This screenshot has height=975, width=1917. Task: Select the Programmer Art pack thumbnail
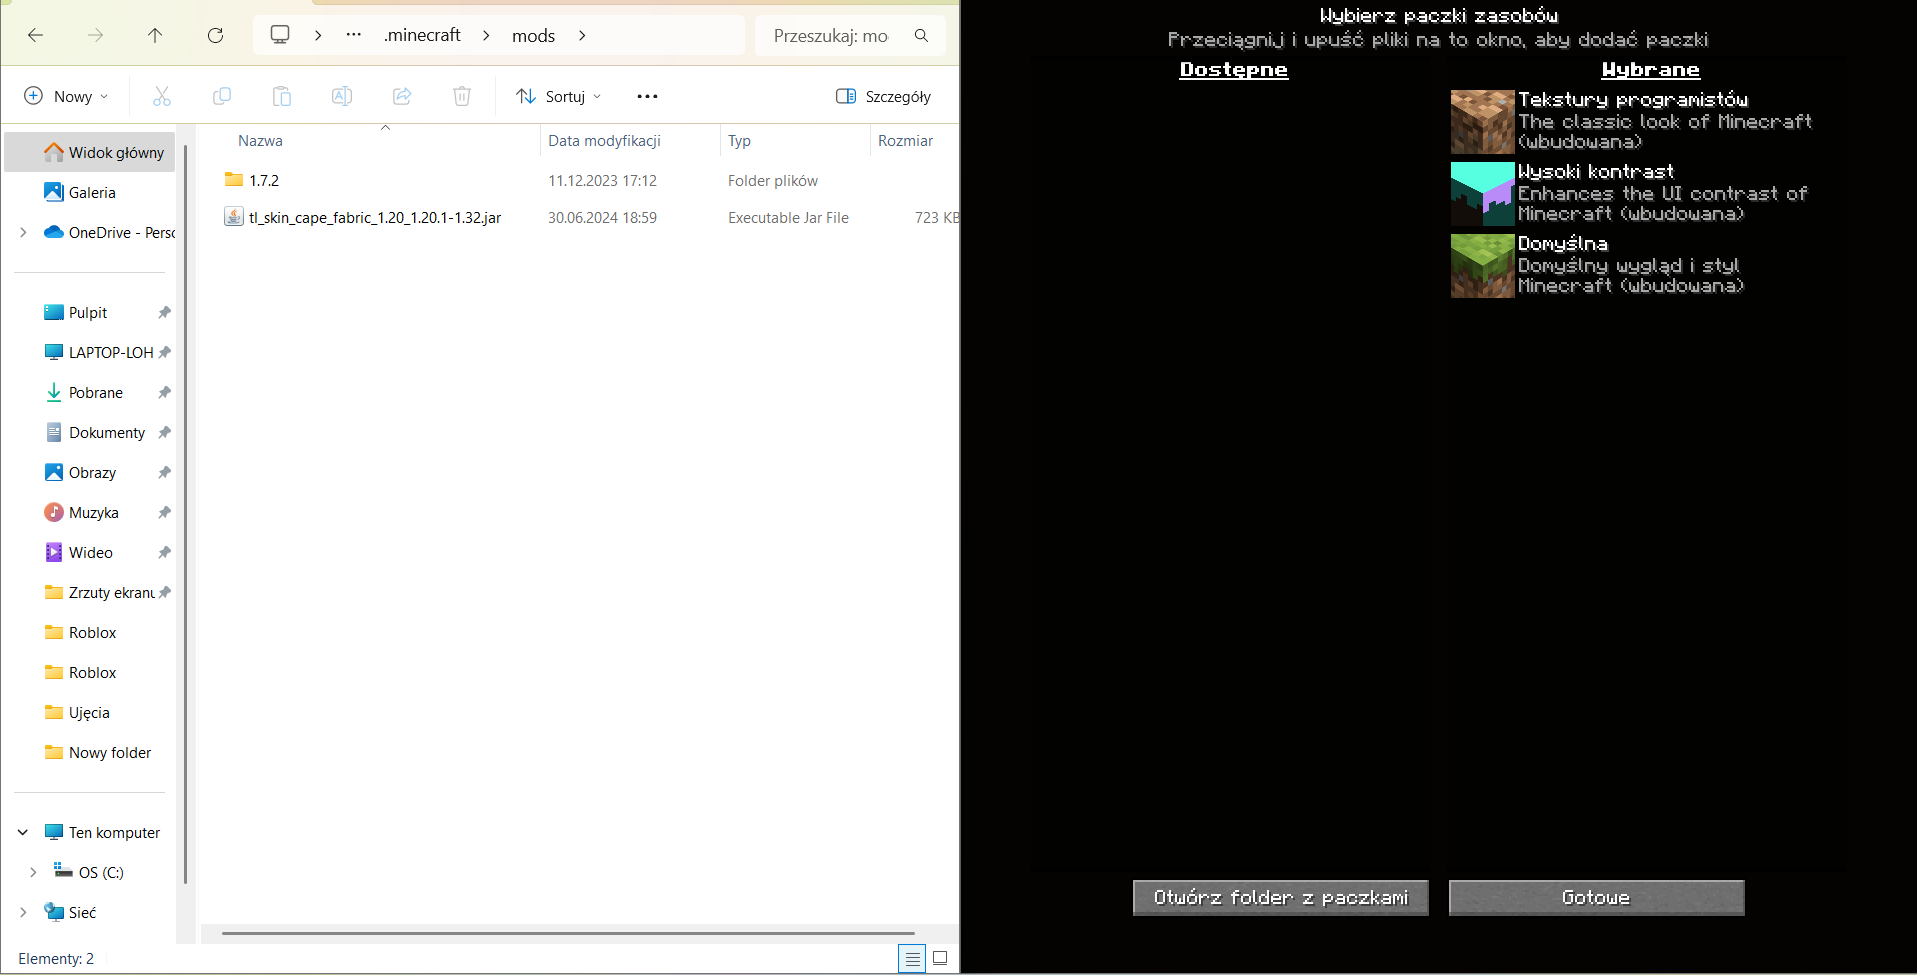[x=1483, y=122]
